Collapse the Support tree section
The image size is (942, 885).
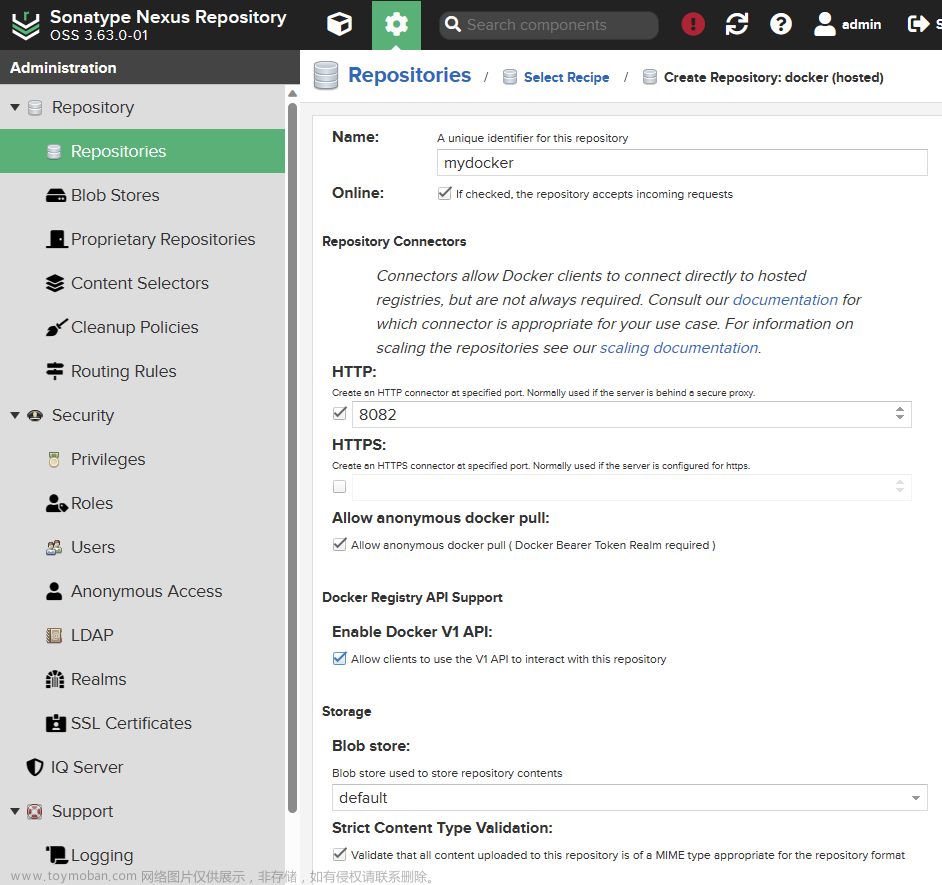pos(15,812)
